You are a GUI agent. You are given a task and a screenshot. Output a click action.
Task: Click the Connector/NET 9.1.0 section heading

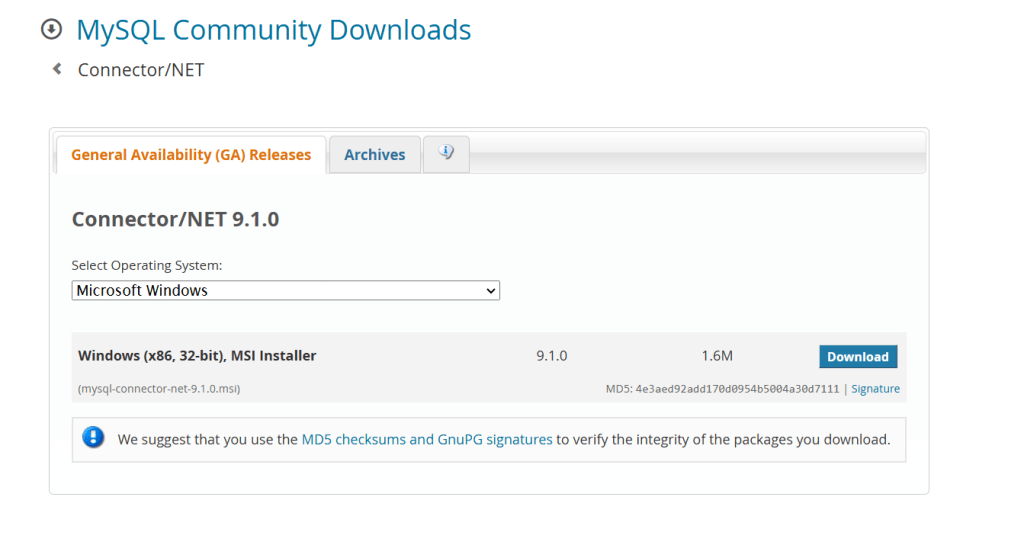[x=175, y=219]
